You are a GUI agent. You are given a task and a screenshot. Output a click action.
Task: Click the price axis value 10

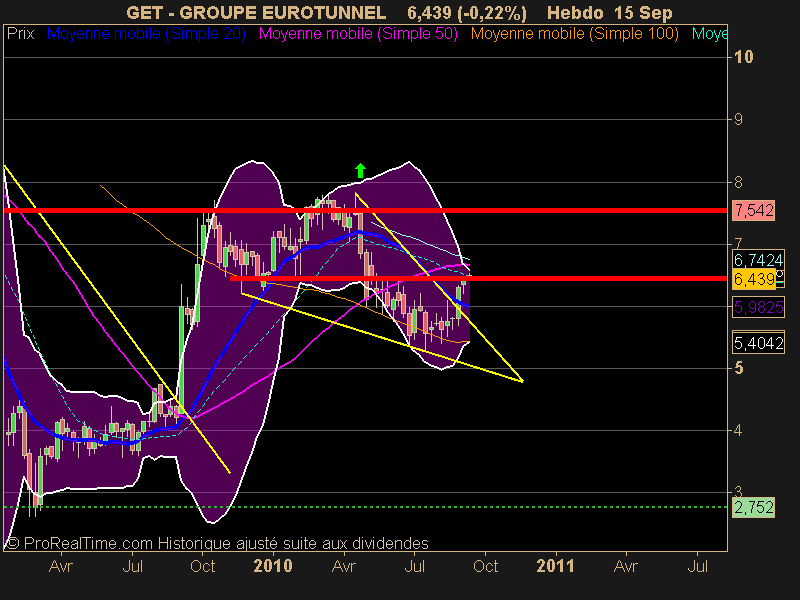point(743,57)
